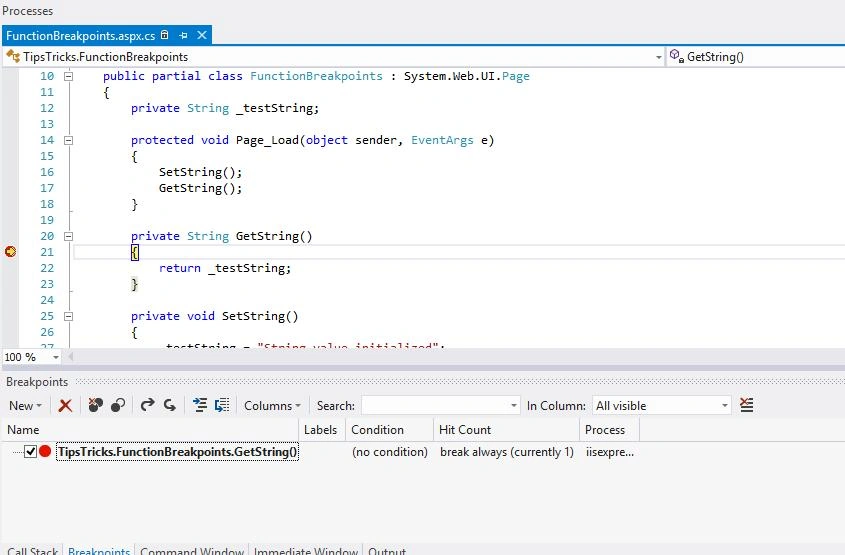This screenshot has width=845, height=555.
Task: Click Enable or Disable All Breakpoints icon
Action: pyautogui.click(x=118, y=405)
